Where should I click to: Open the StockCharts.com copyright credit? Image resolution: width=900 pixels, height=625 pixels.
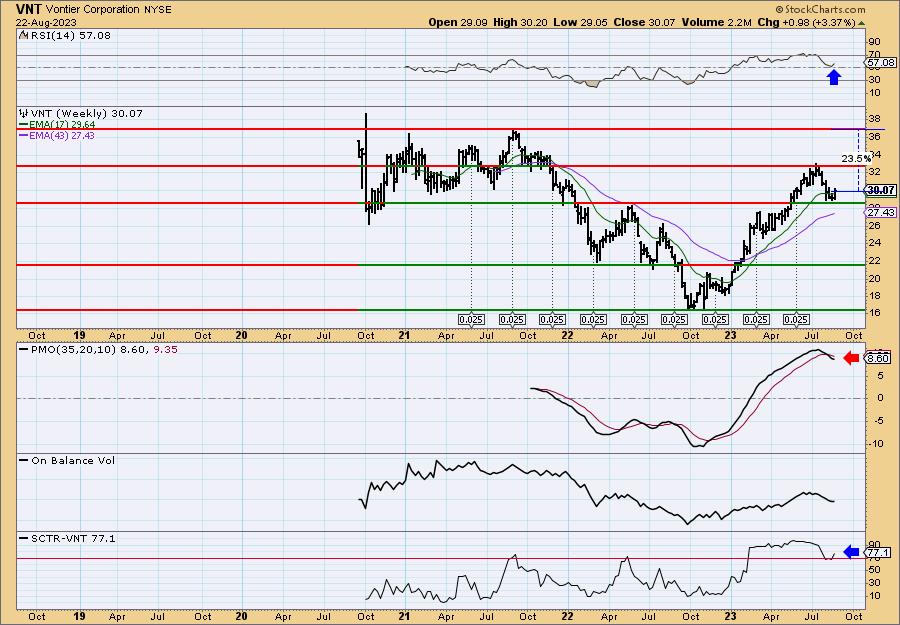820,9
